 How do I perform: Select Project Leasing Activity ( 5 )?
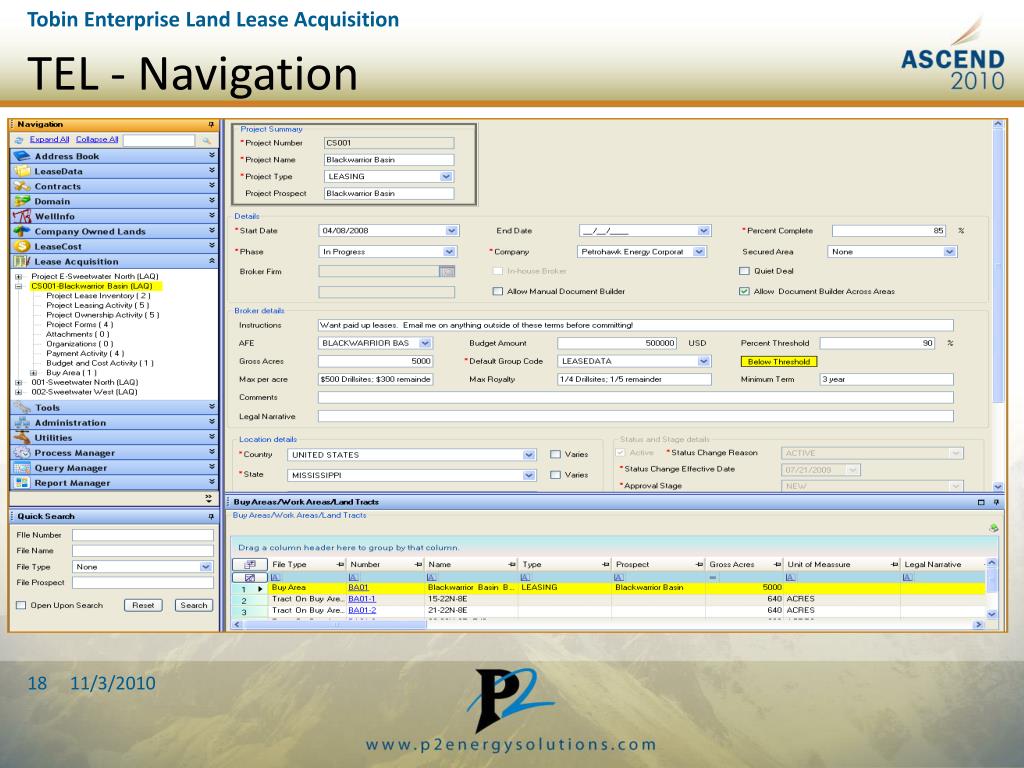pos(97,305)
